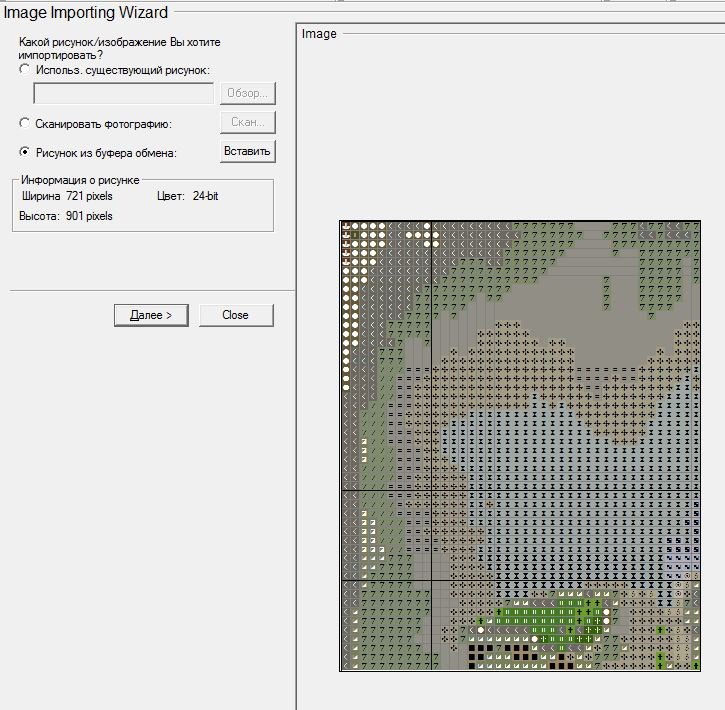Click the 'Image Importing Wizard' title text
The height and width of the screenshot is (710, 725).
(87, 12)
